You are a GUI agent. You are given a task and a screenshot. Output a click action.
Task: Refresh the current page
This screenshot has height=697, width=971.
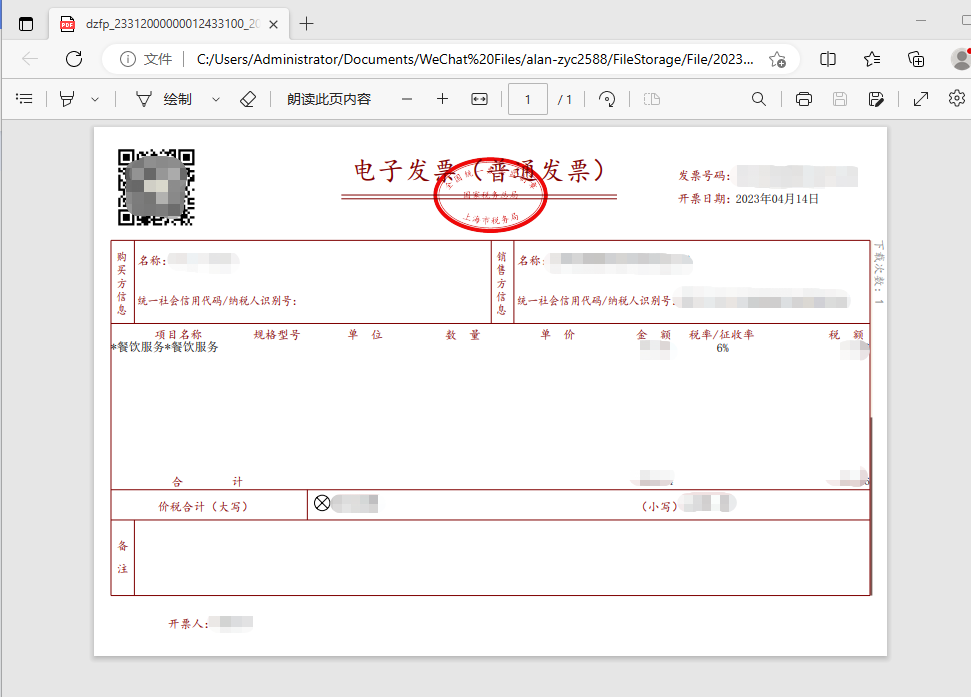(x=74, y=59)
